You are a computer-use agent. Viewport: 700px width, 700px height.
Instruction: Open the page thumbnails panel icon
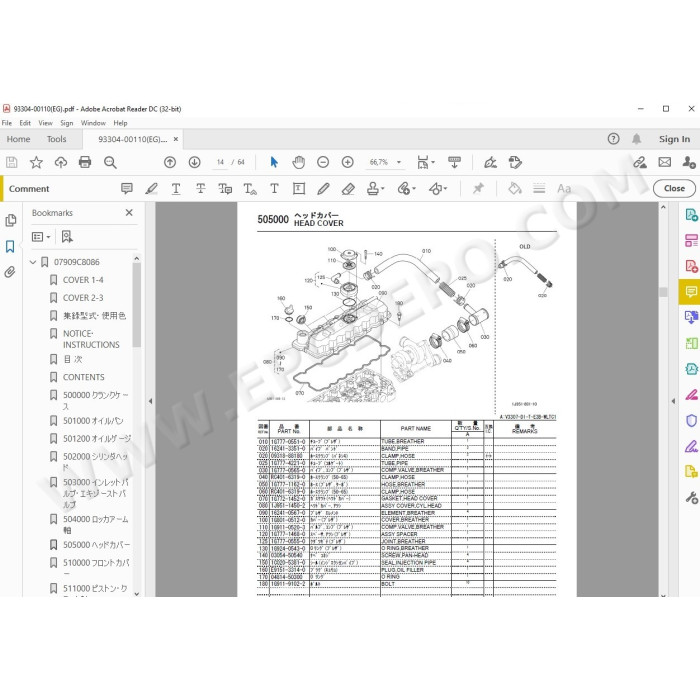coord(11,221)
